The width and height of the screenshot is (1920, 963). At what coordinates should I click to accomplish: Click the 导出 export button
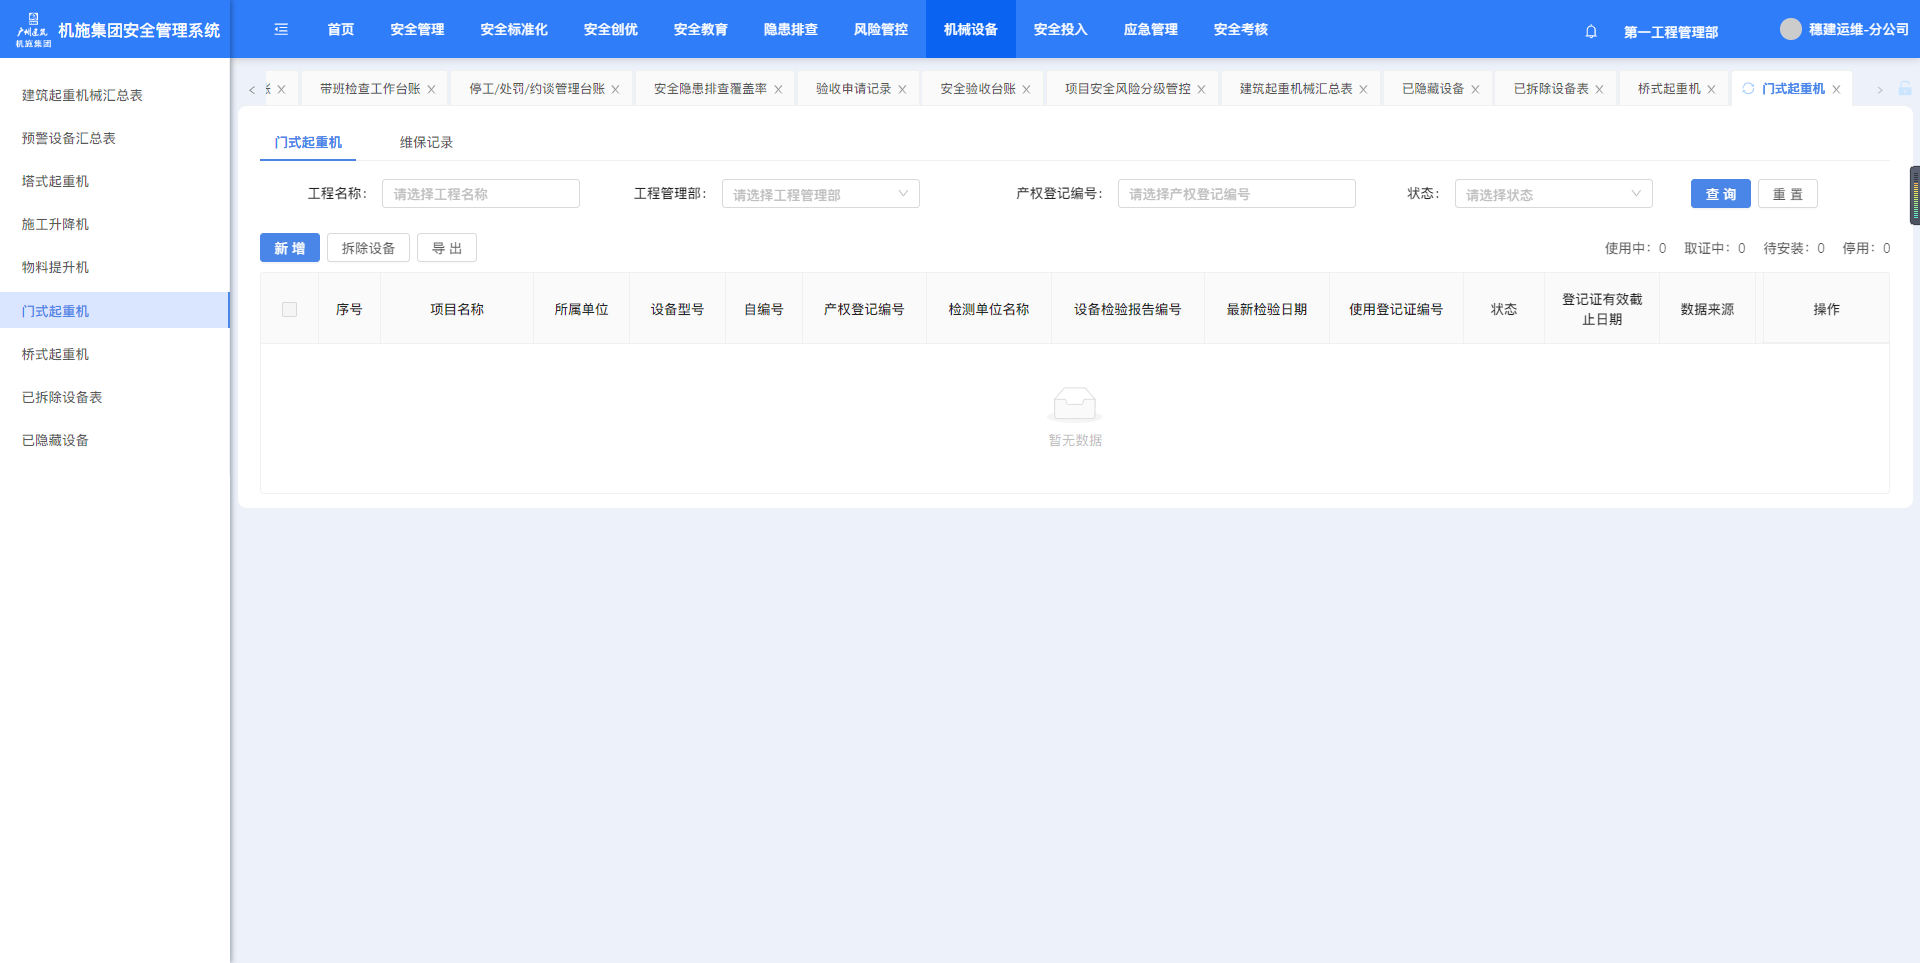pos(447,248)
